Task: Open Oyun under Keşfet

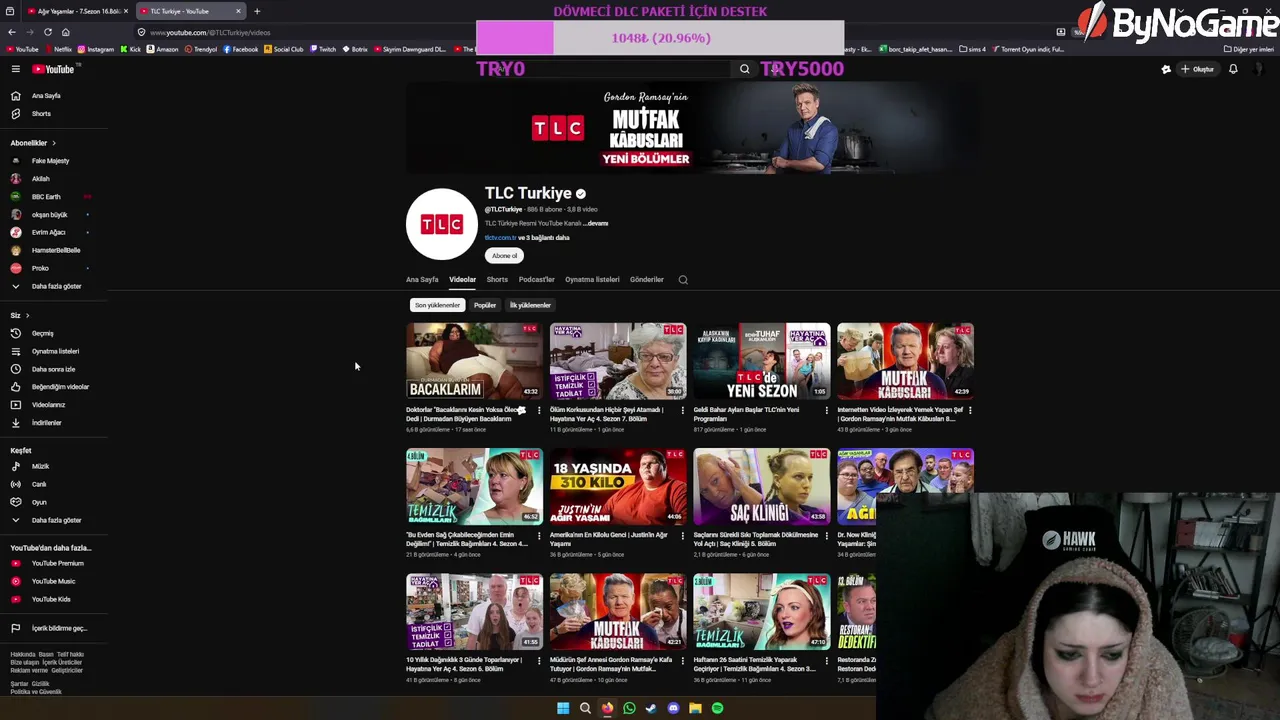Action: click(x=39, y=502)
